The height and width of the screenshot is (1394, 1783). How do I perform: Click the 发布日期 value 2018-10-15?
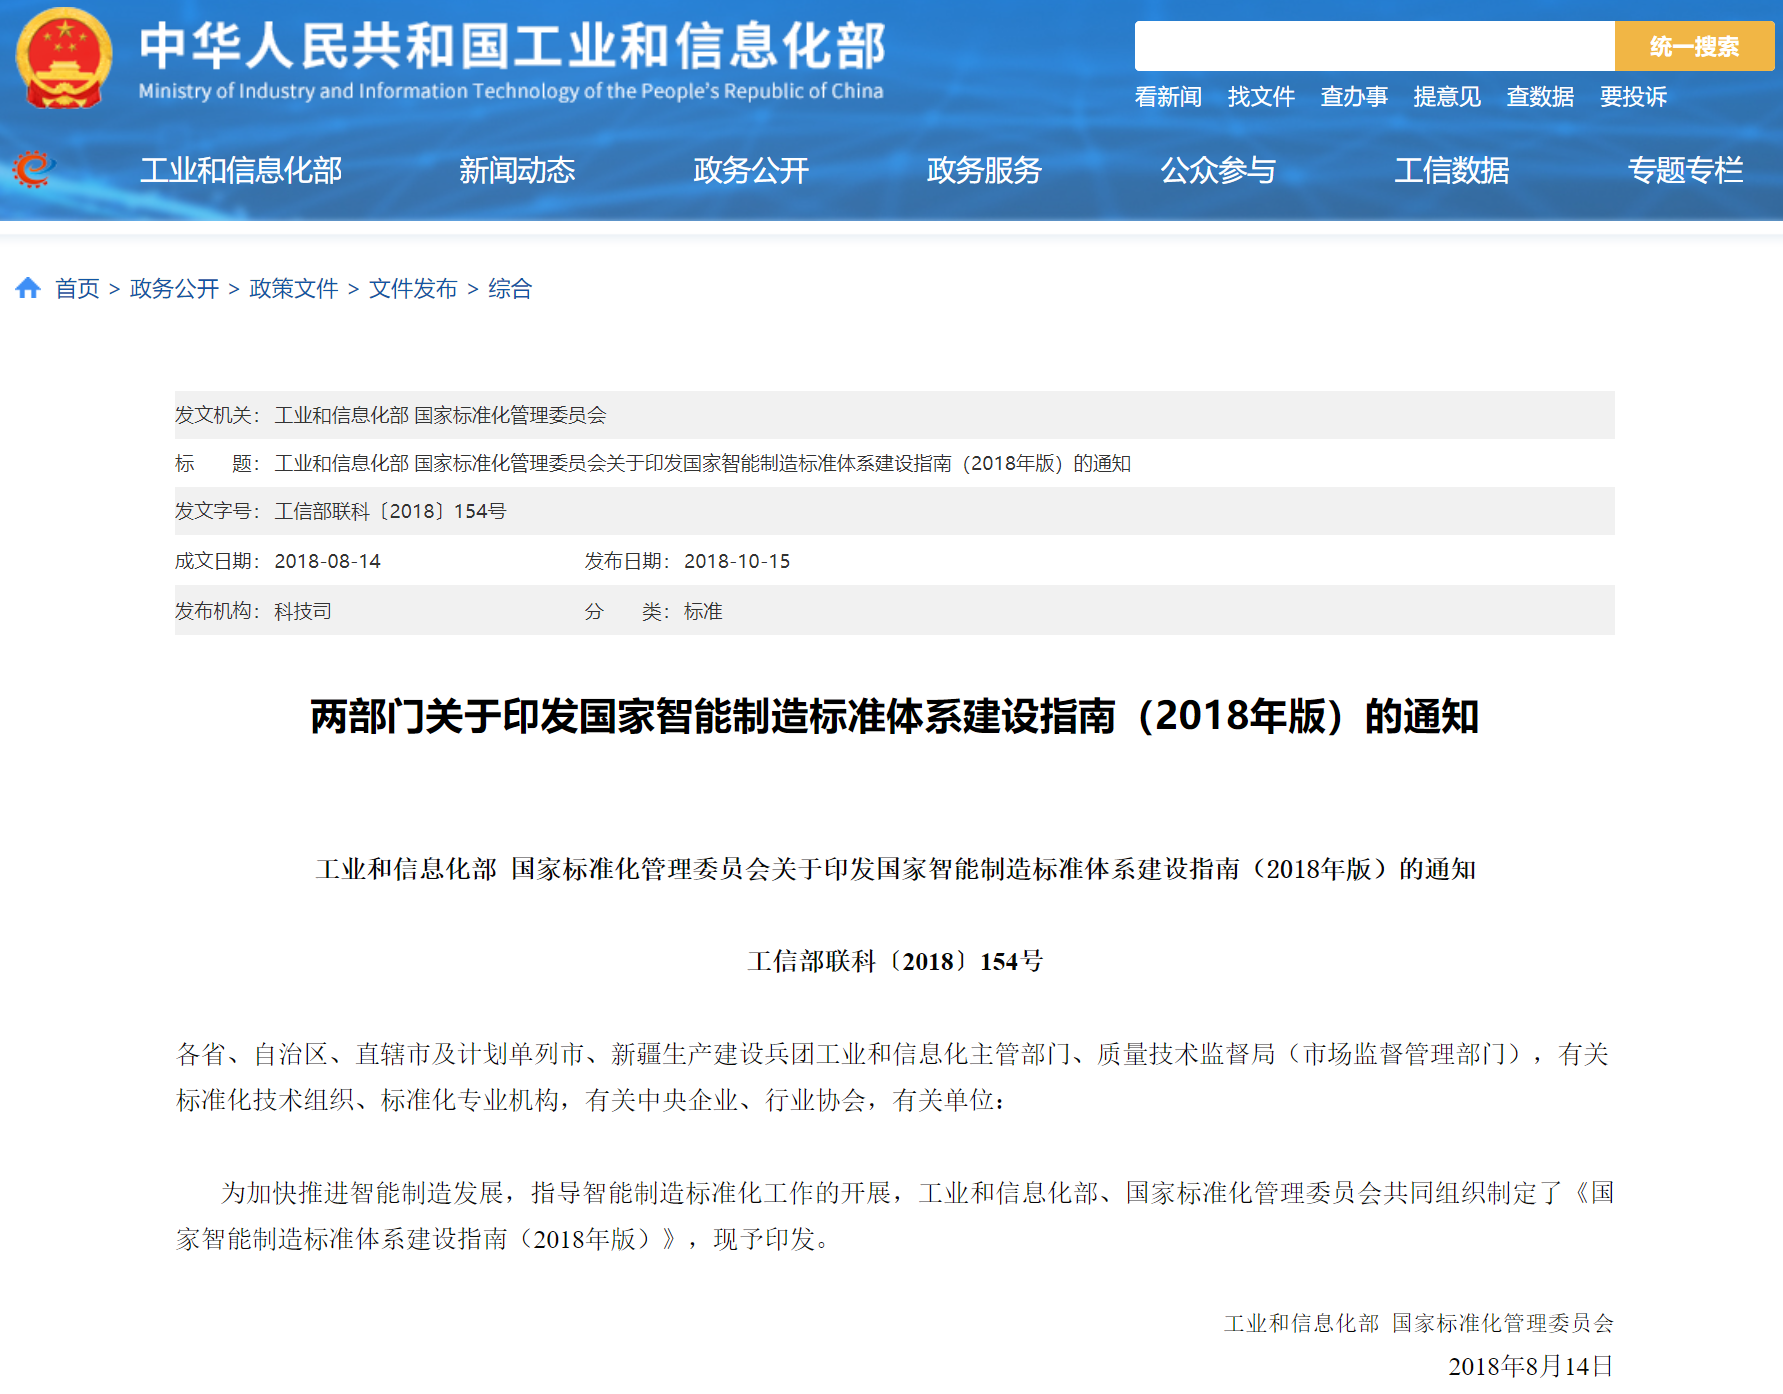(x=737, y=561)
